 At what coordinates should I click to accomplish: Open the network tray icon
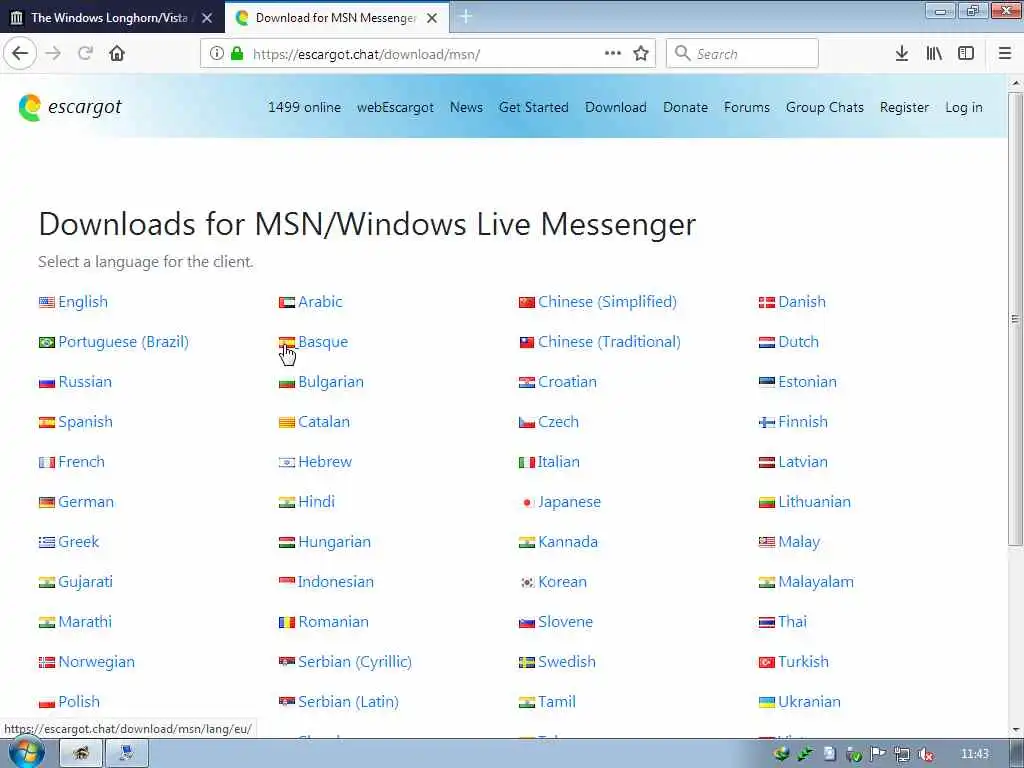[x=902, y=754]
